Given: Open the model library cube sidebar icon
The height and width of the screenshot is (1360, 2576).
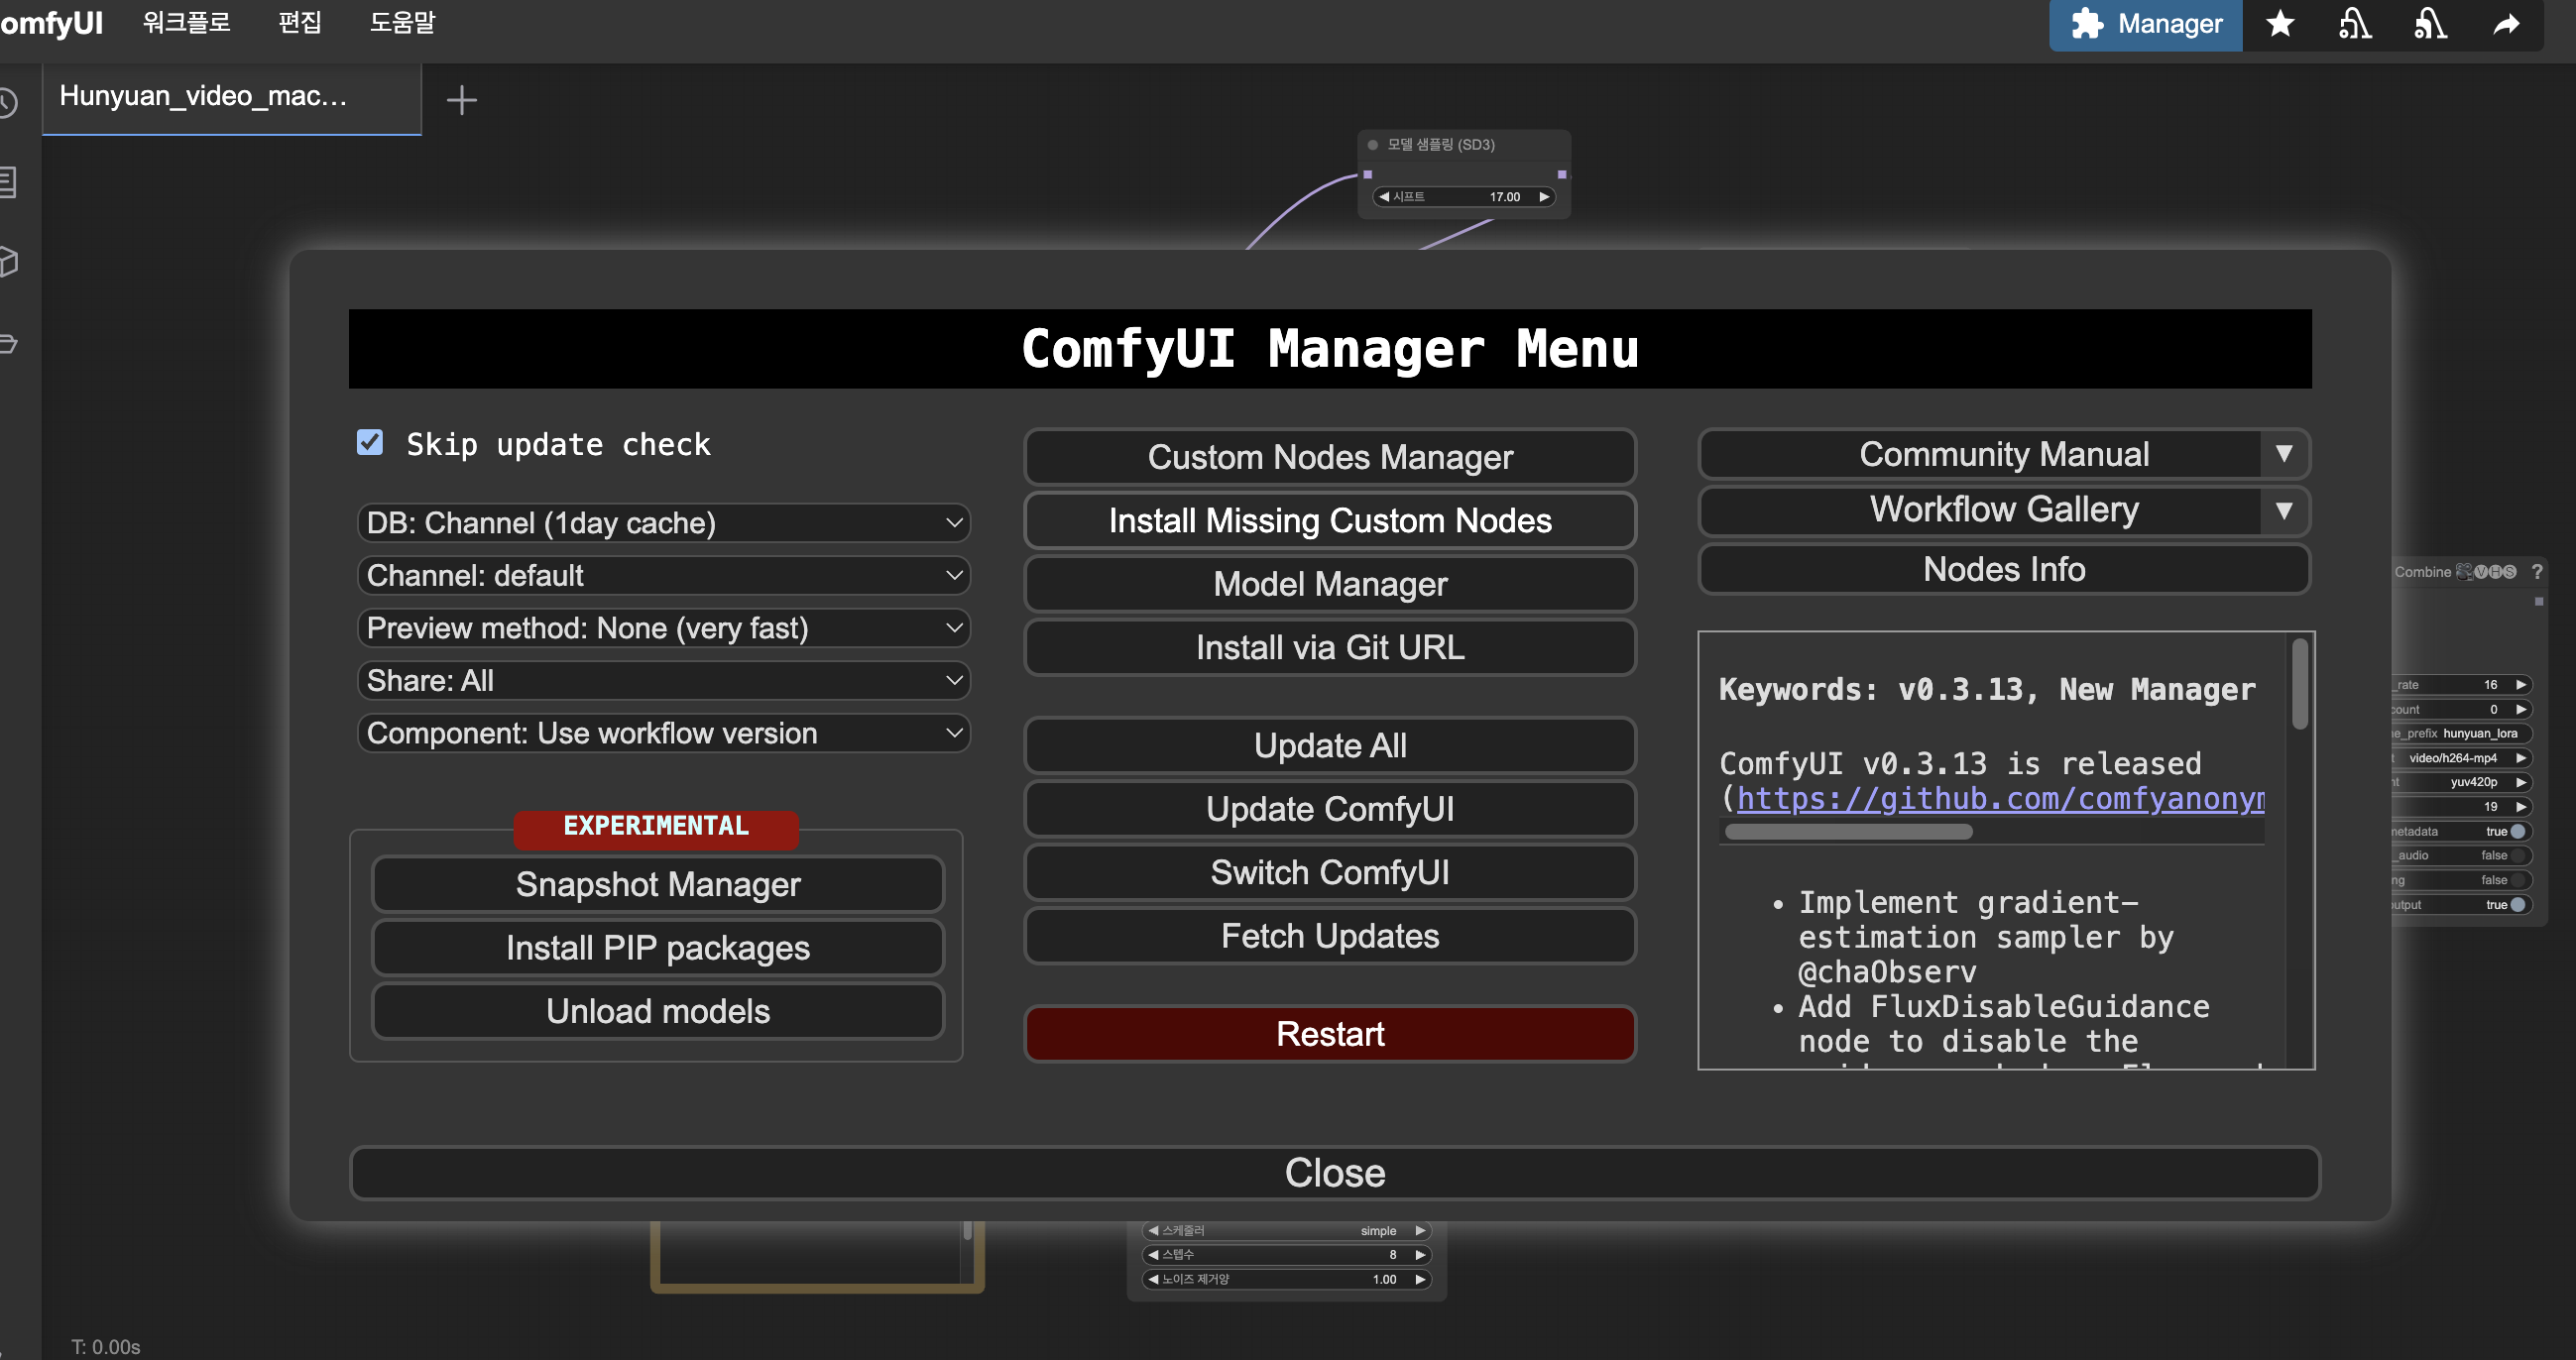Looking at the screenshot, I should (x=8, y=262).
